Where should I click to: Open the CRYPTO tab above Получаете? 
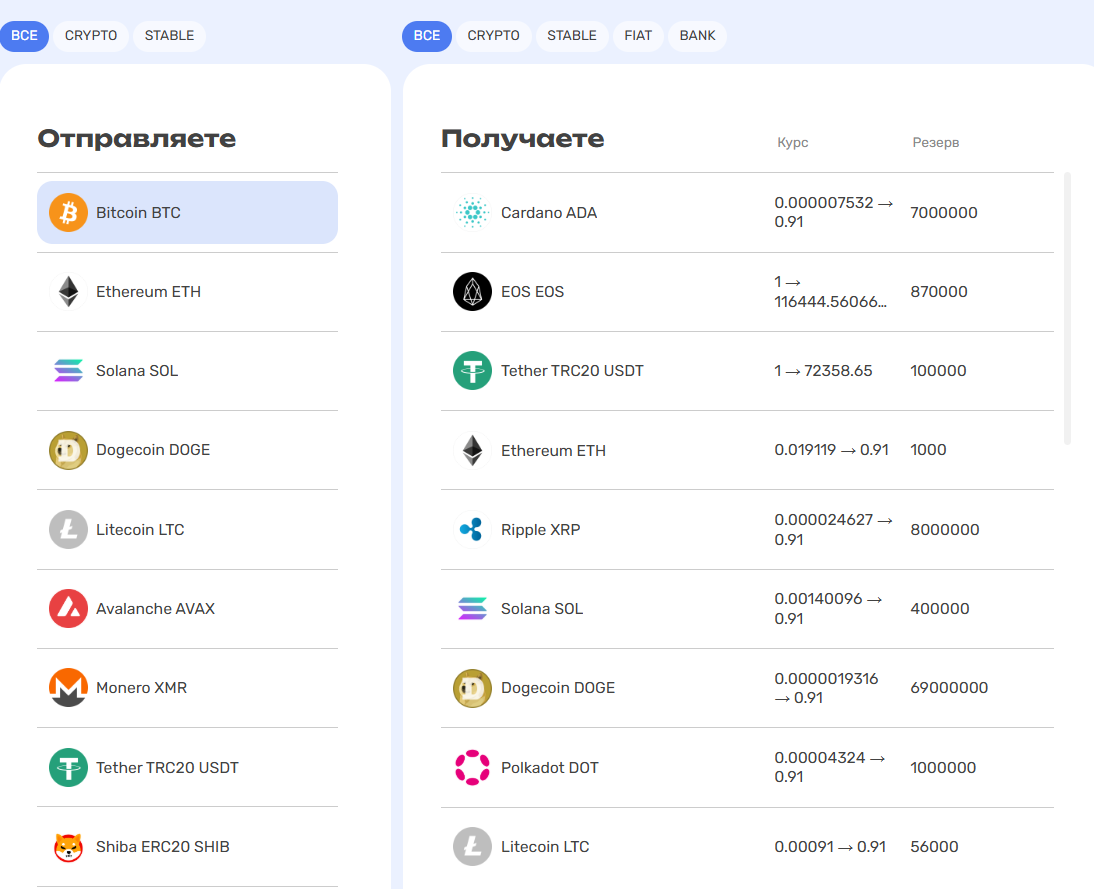tap(493, 36)
